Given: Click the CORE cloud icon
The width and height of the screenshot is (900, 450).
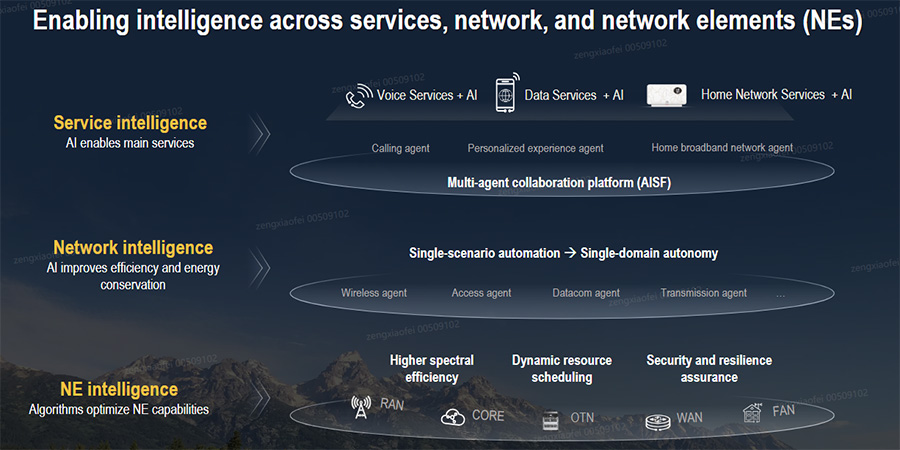Looking at the screenshot, I should pyautogui.click(x=453, y=418).
